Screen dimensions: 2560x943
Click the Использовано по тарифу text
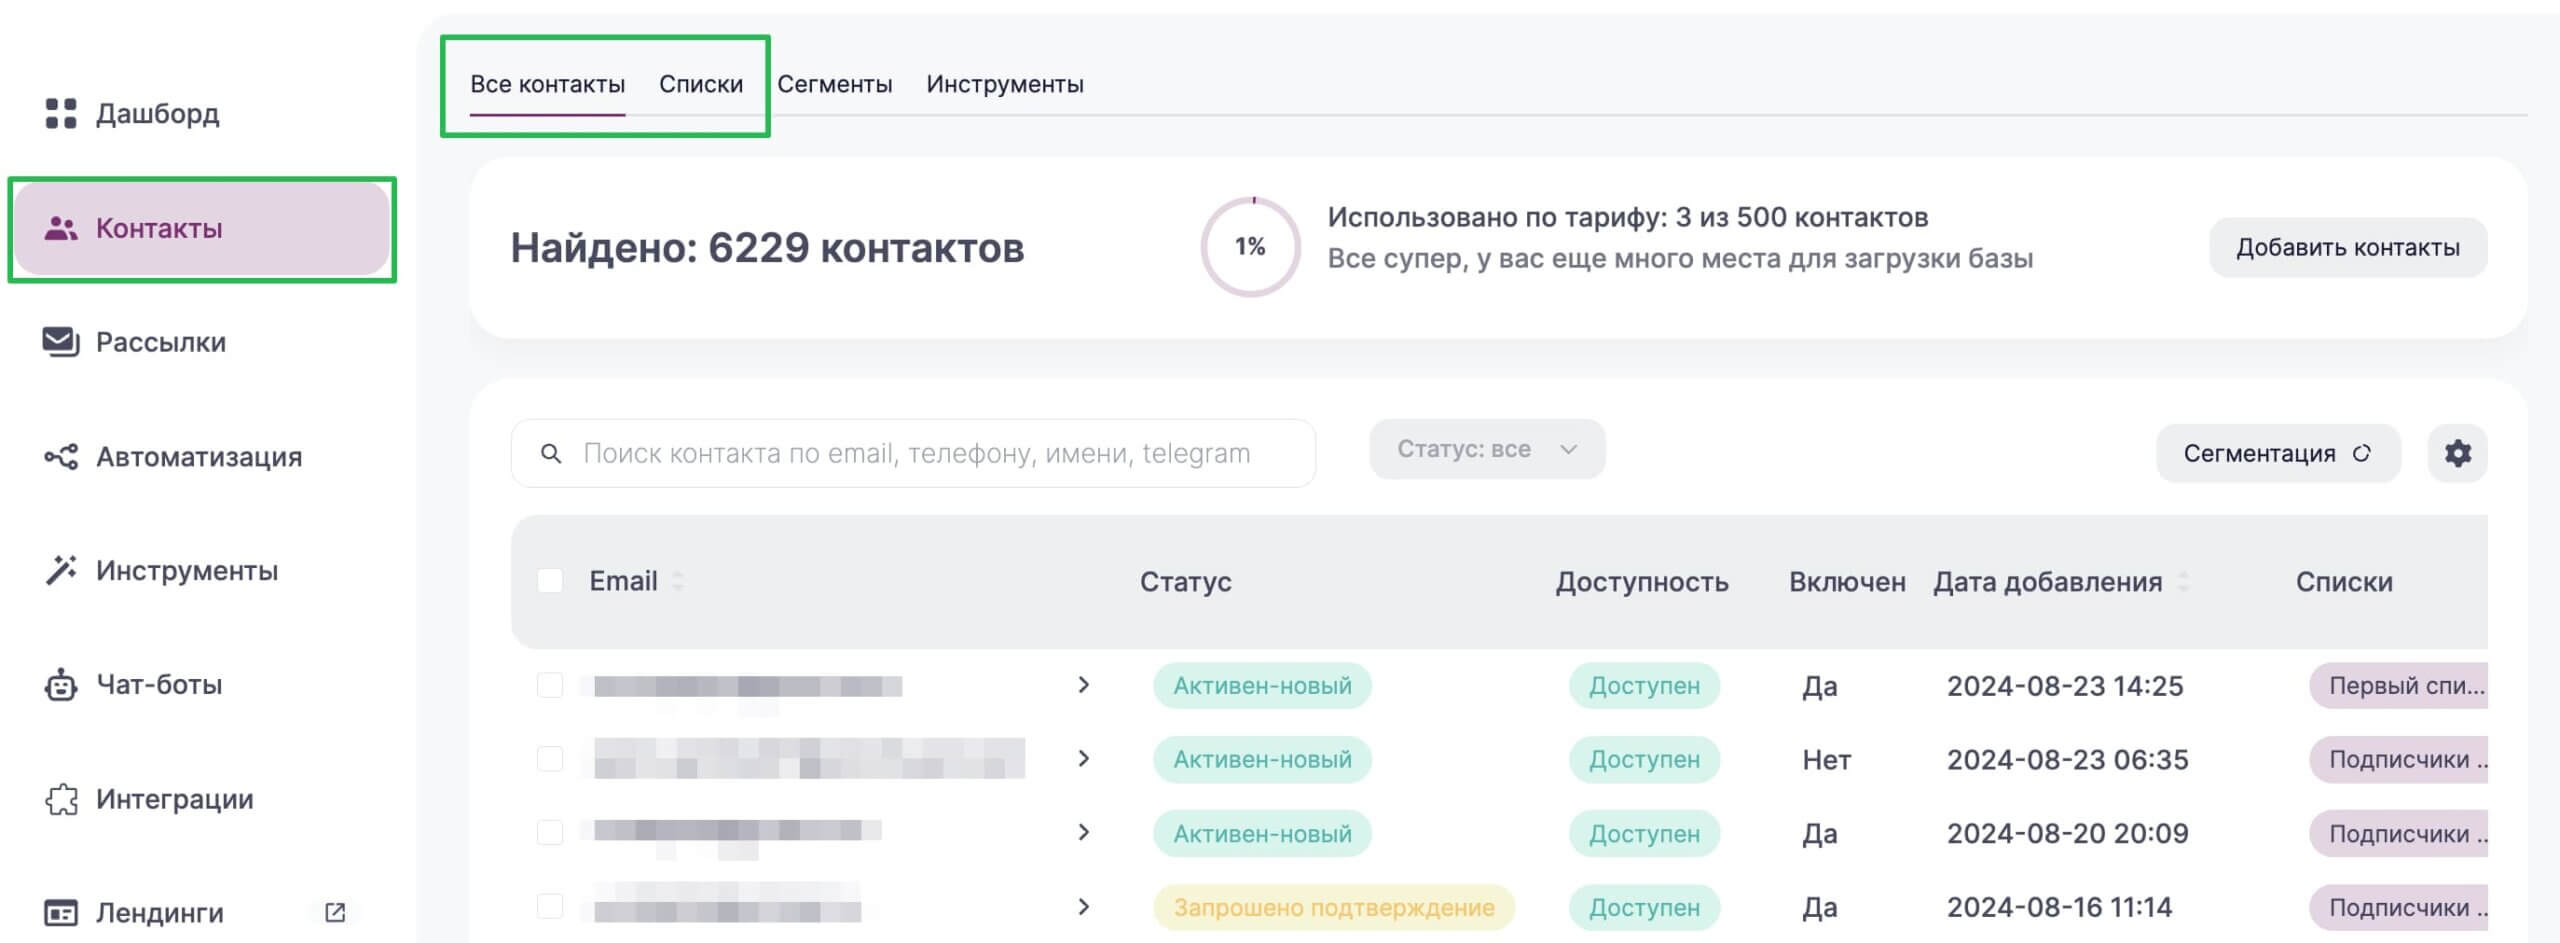pos(1628,217)
